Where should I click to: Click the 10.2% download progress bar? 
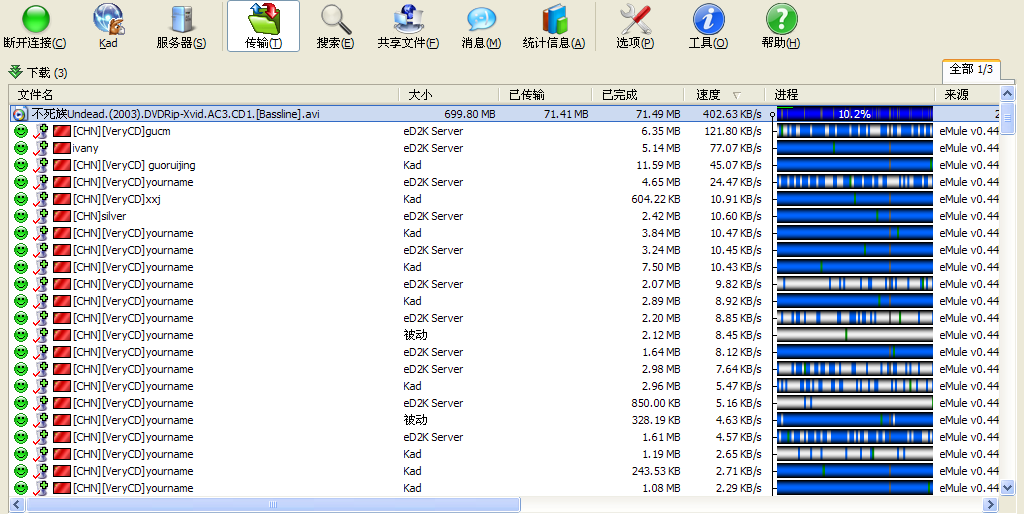coord(854,114)
